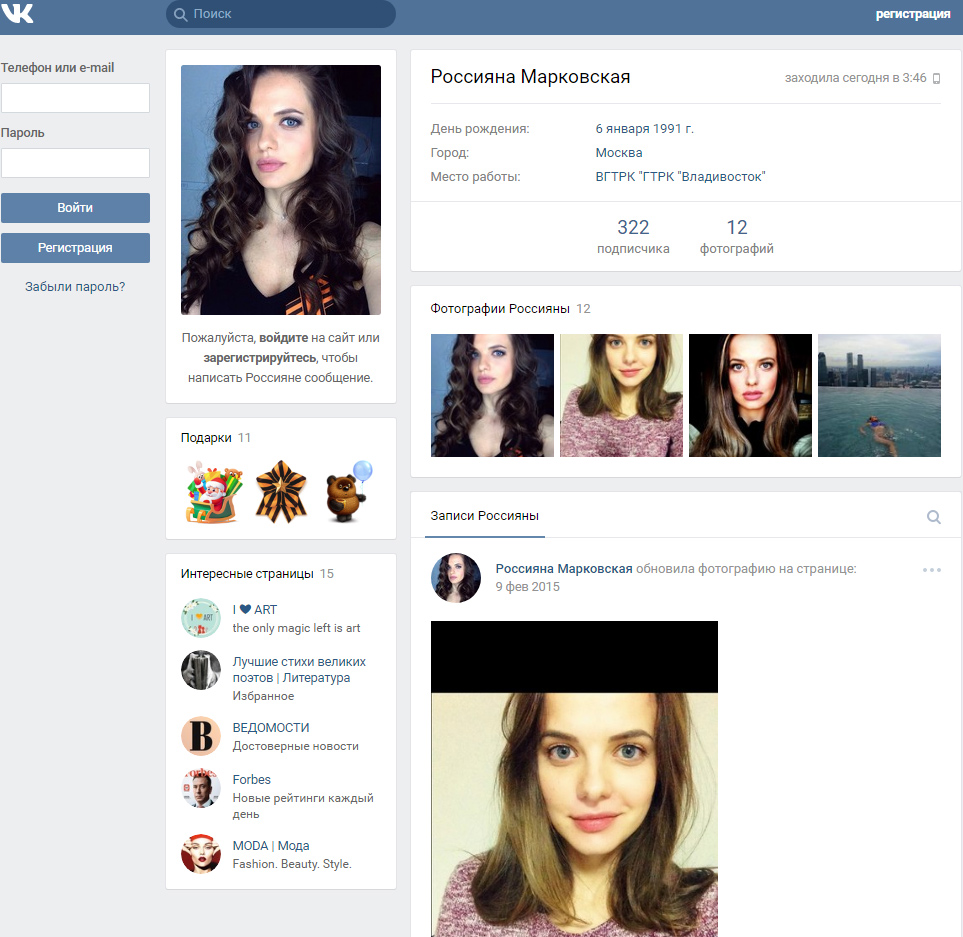
Task: Click the bear with balloon gift
Action: click(x=348, y=492)
